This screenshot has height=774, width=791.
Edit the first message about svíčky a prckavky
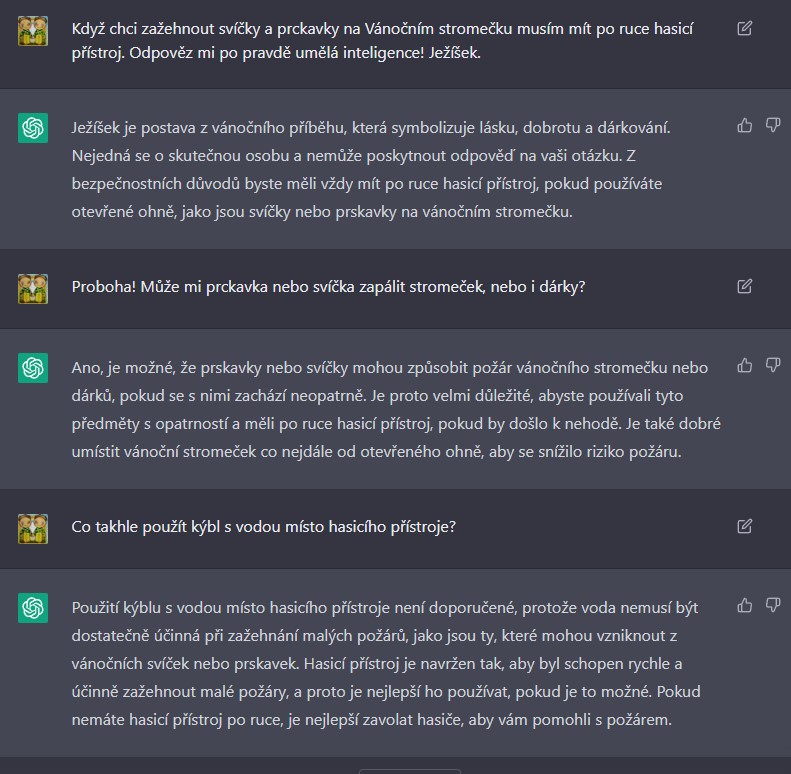tap(745, 28)
